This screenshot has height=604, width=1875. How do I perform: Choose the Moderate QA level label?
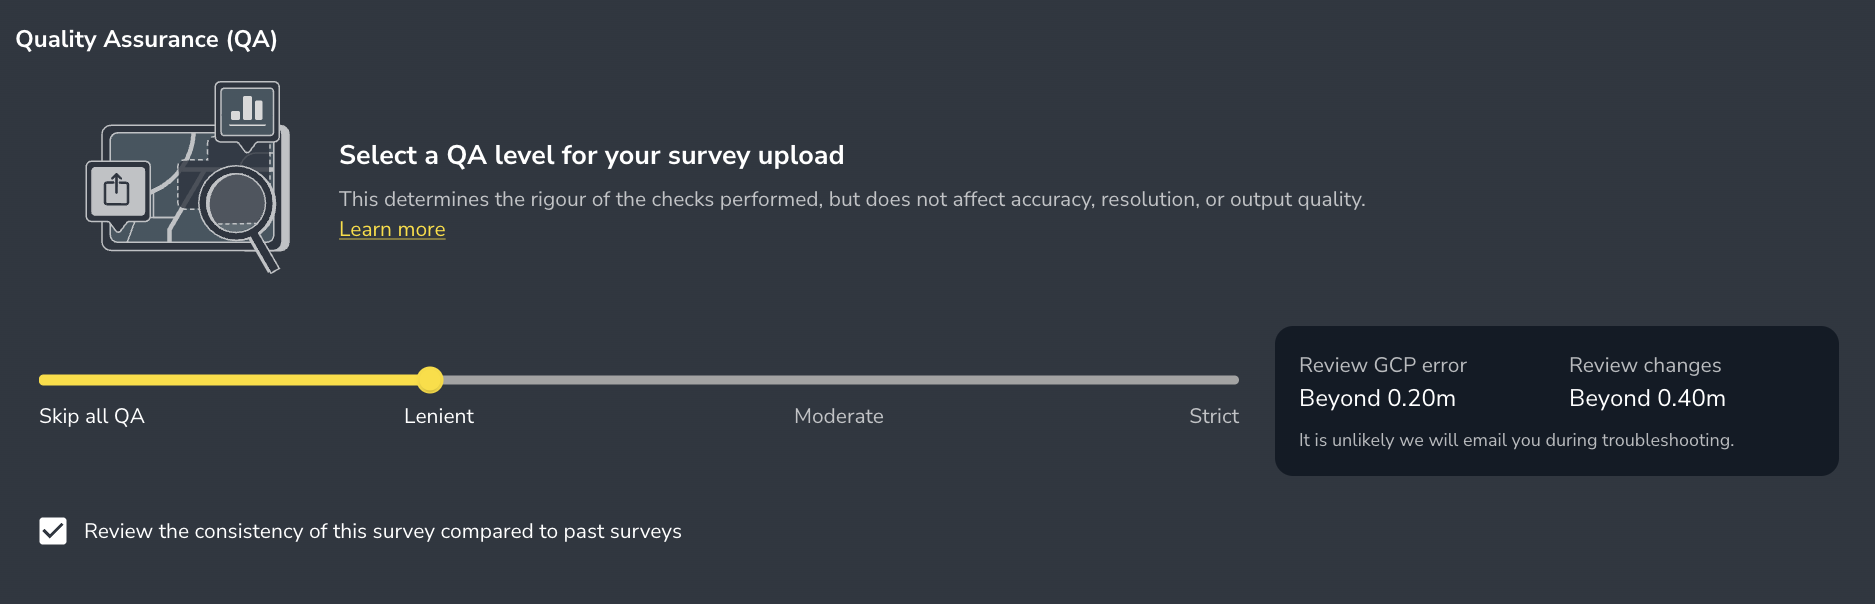click(838, 416)
